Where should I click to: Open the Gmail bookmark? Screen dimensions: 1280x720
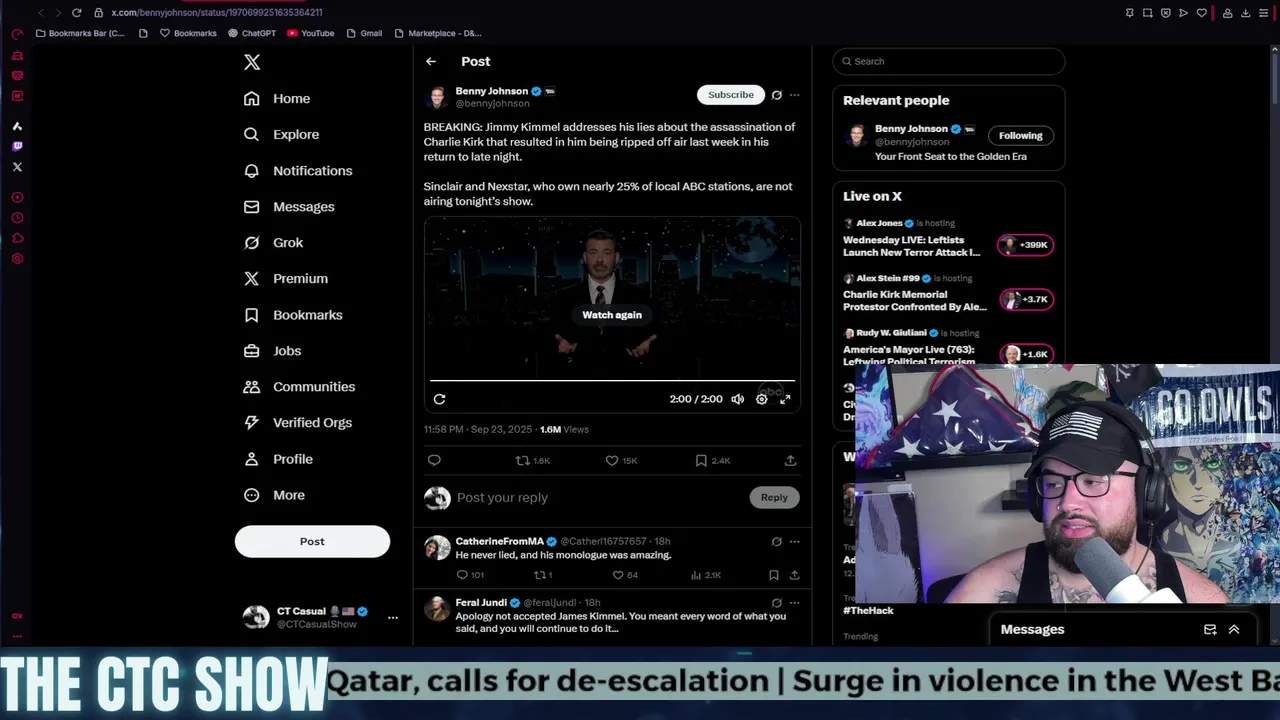click(364, 33)
